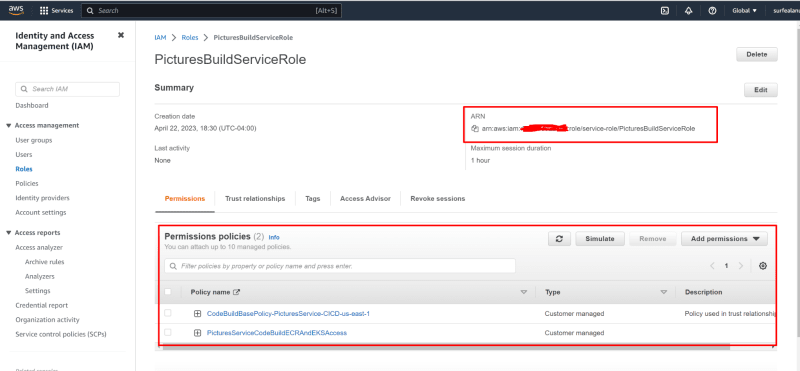Open the CodeBuildBasePolicy-PicturesService-CICD-us-east-1 policy link
Screen dimensions: 800x371
[x=288, y=313]
